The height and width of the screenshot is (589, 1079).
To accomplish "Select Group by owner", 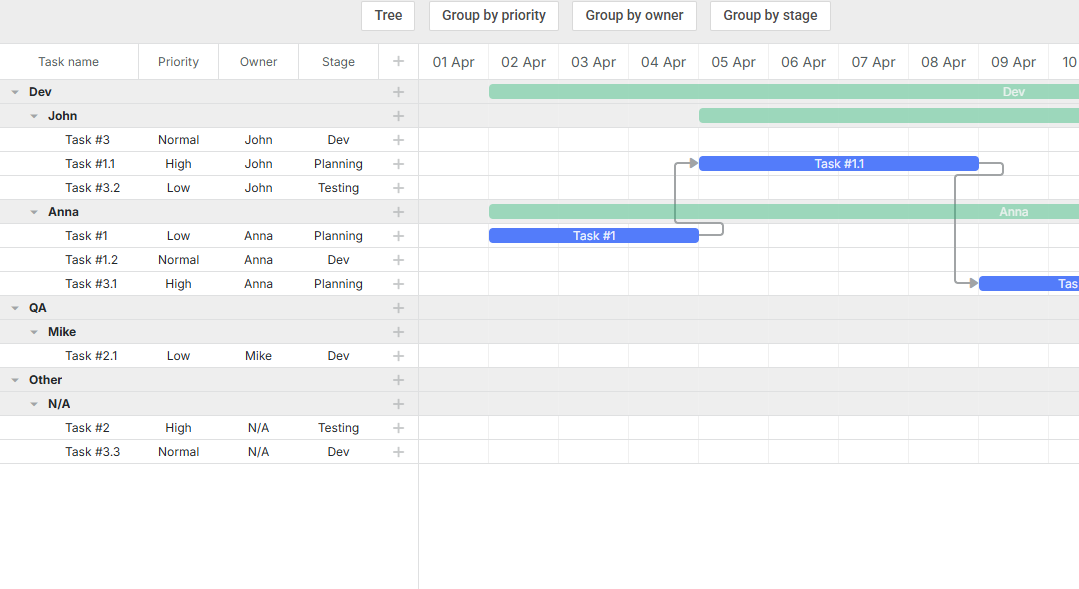I will [x=634, y=16].
